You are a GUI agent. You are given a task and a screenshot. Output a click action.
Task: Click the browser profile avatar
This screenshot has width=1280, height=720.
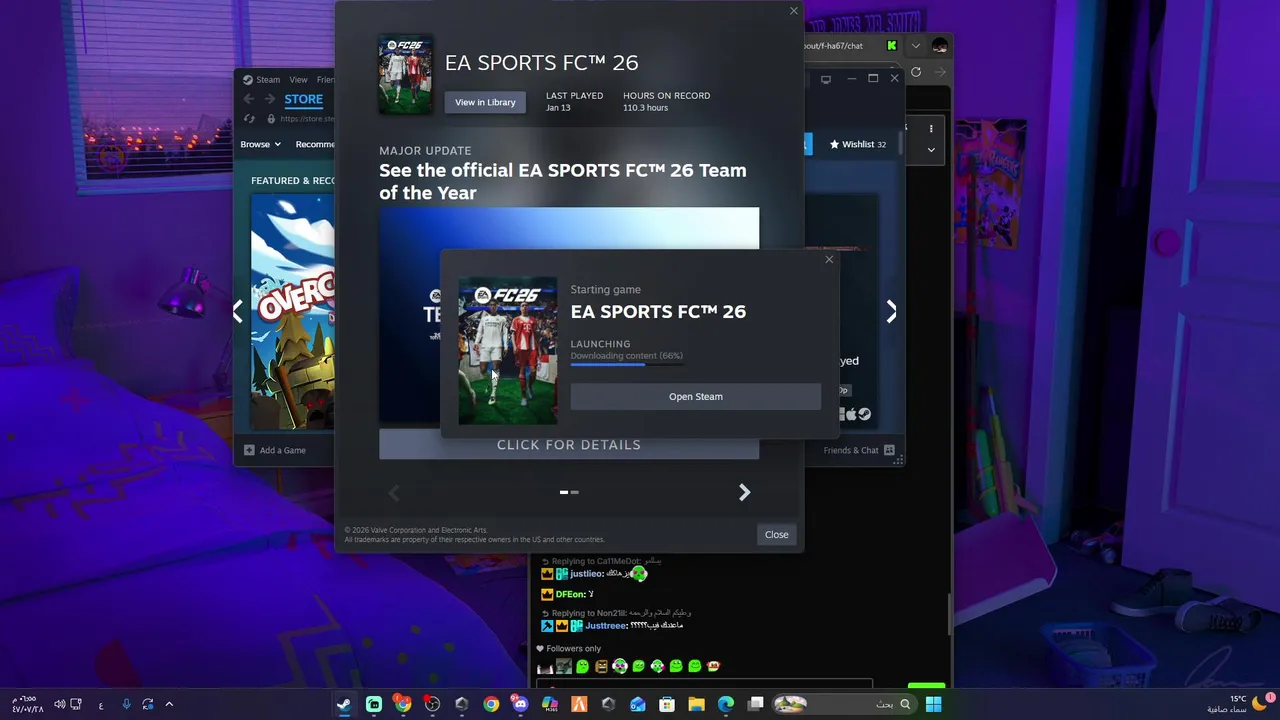pos(940,46)
